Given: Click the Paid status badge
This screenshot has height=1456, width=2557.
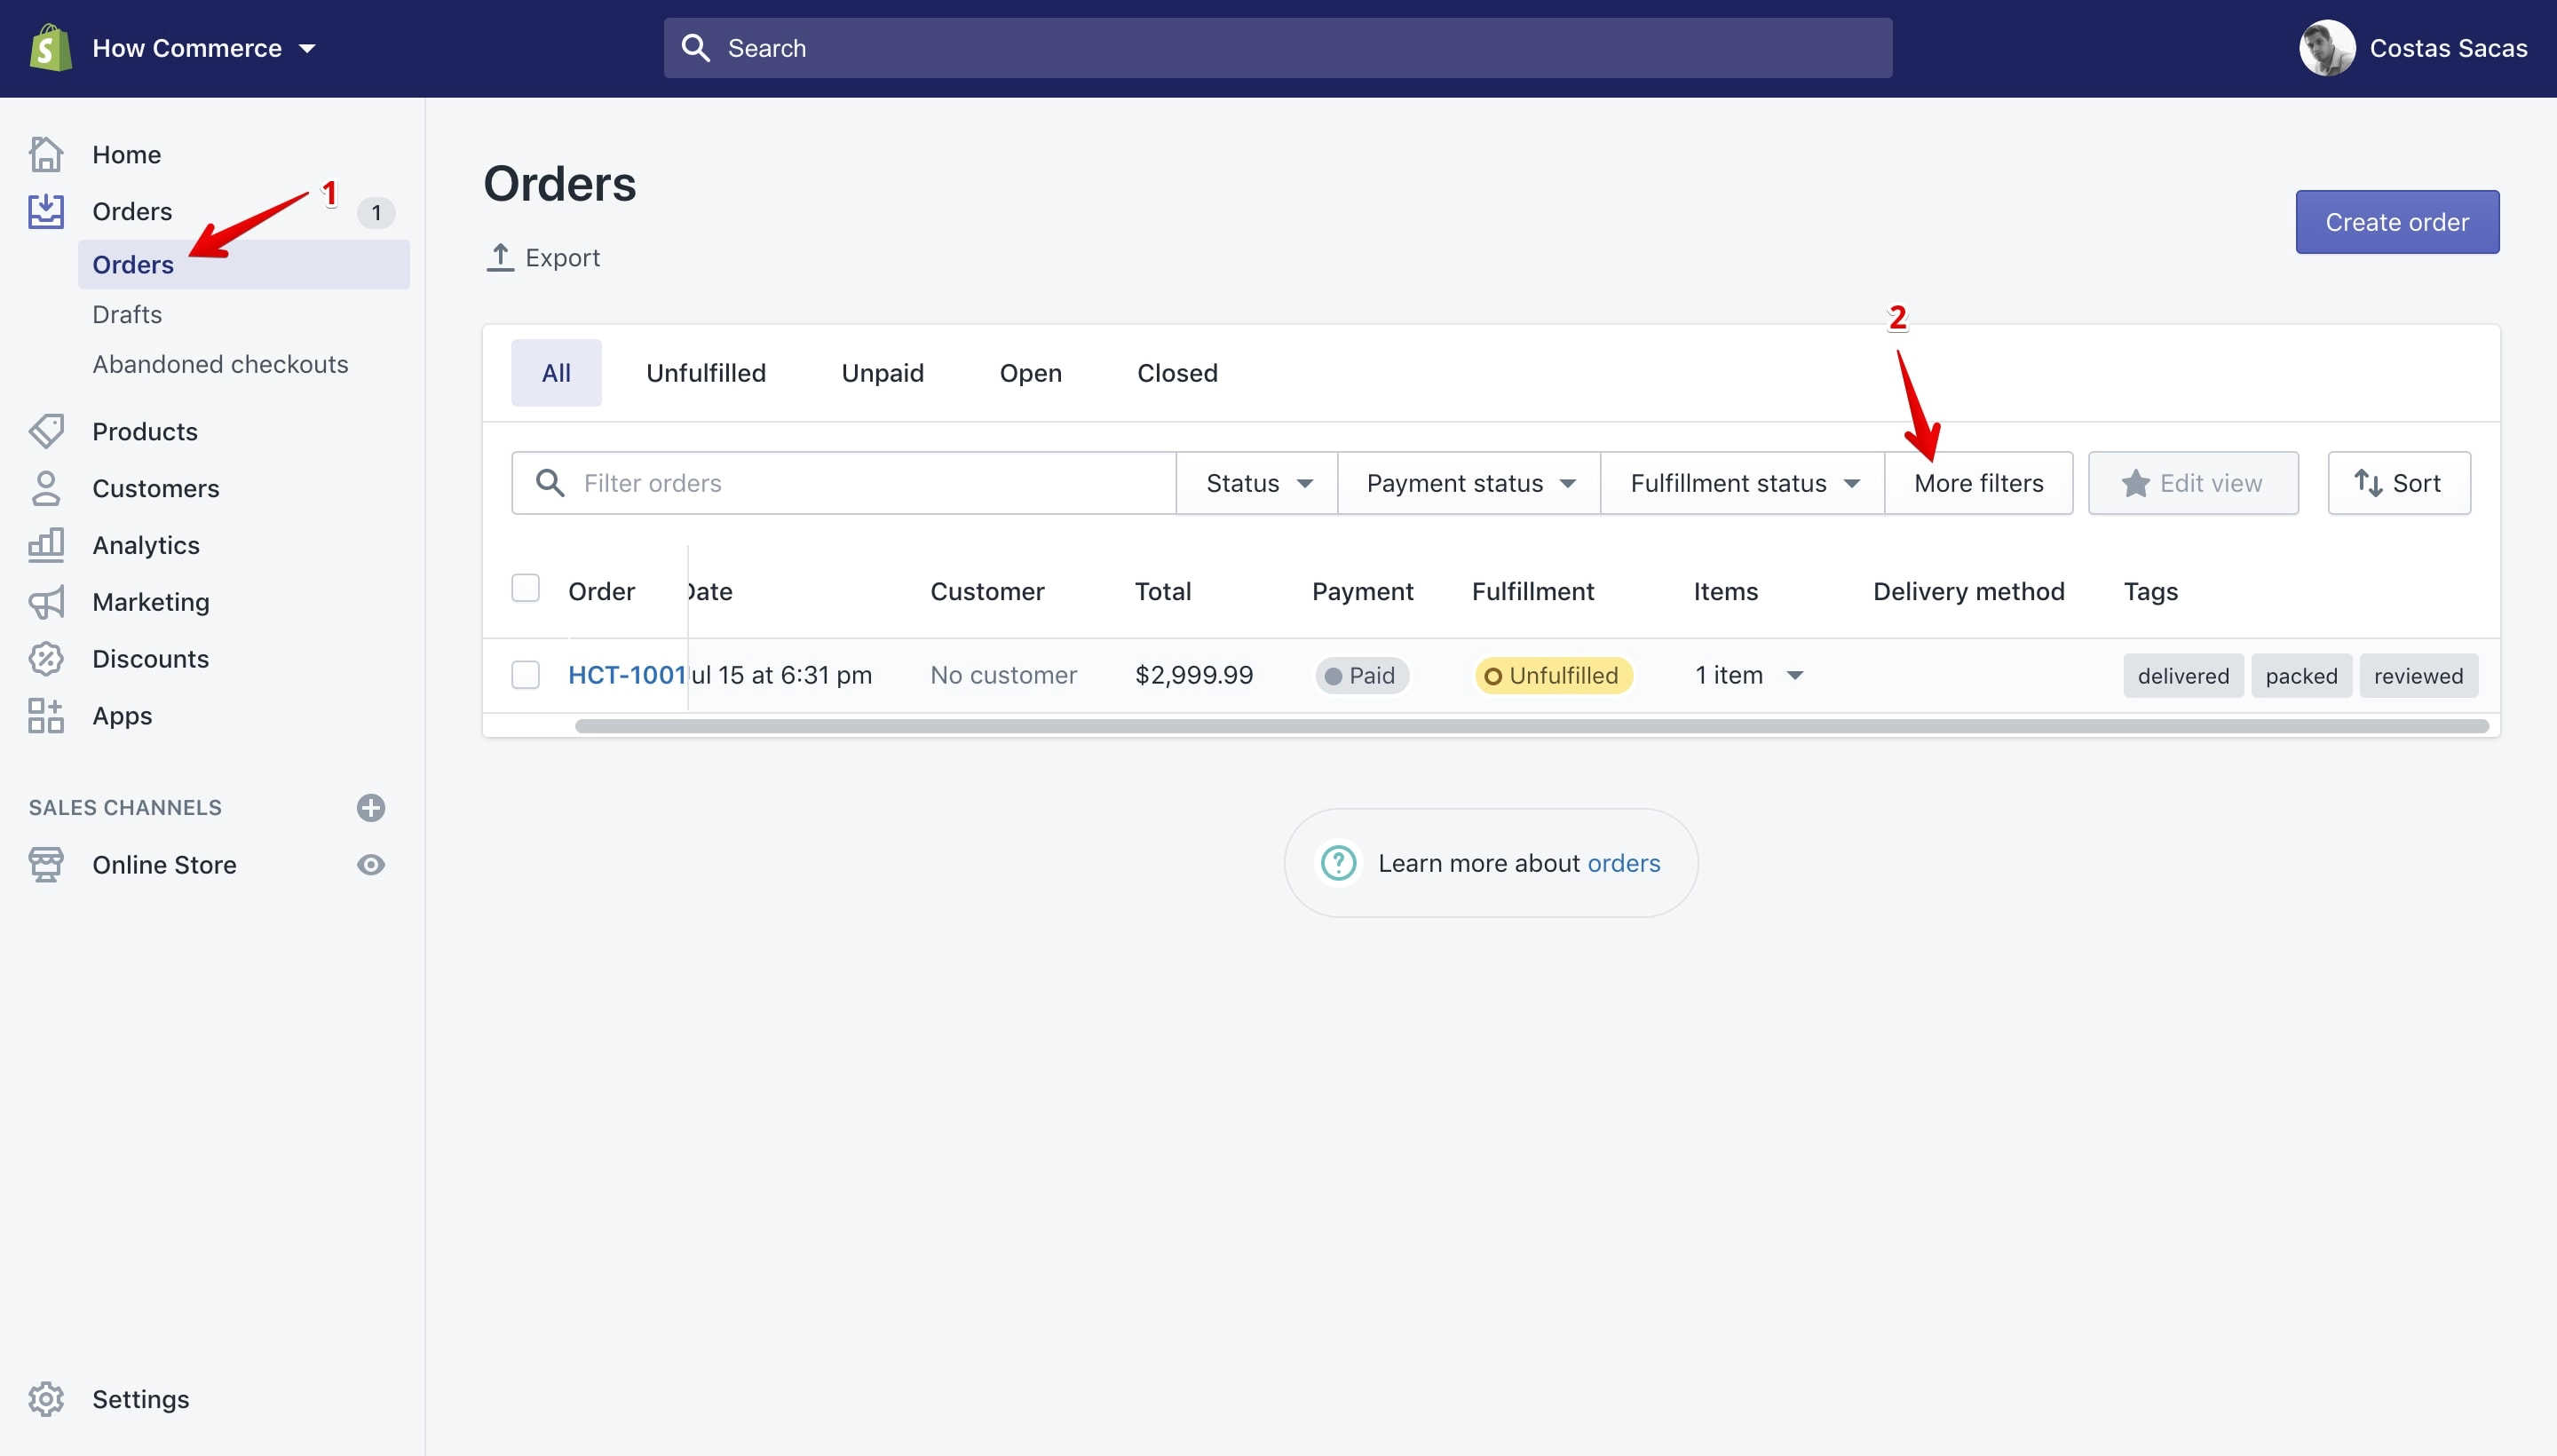Looking at the screenshot, I should 1362,676.
